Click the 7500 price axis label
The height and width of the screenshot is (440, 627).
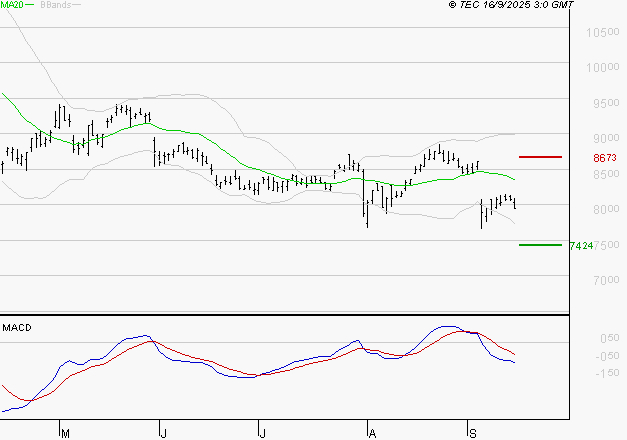pos(606,245)
